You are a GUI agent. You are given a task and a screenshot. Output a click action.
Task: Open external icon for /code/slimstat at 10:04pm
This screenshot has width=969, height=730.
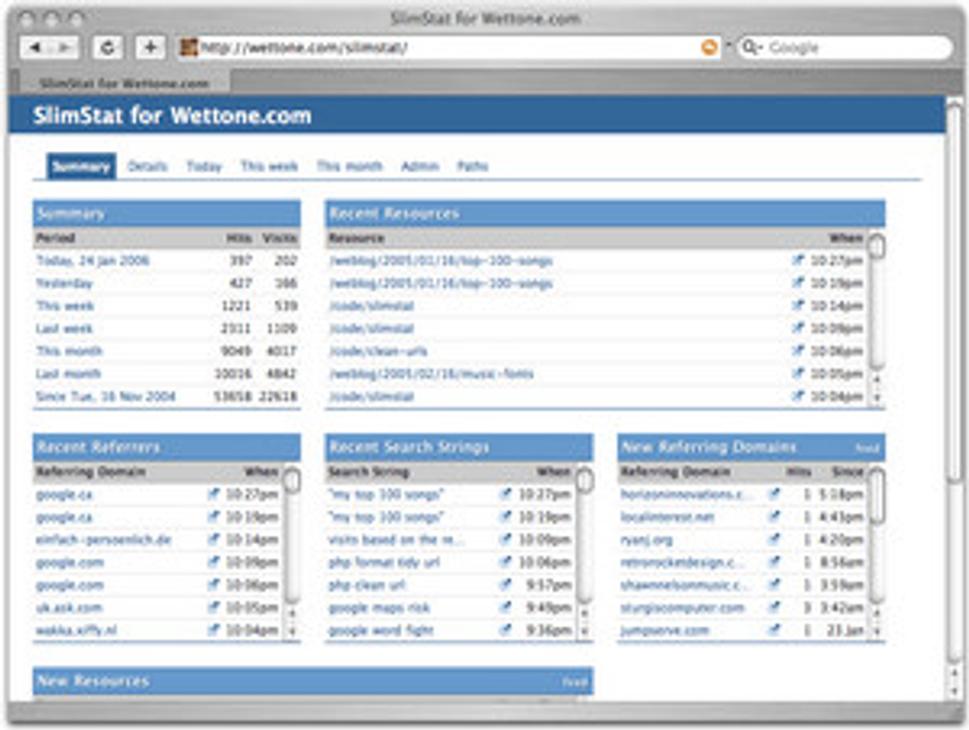[x=798, y=396]
